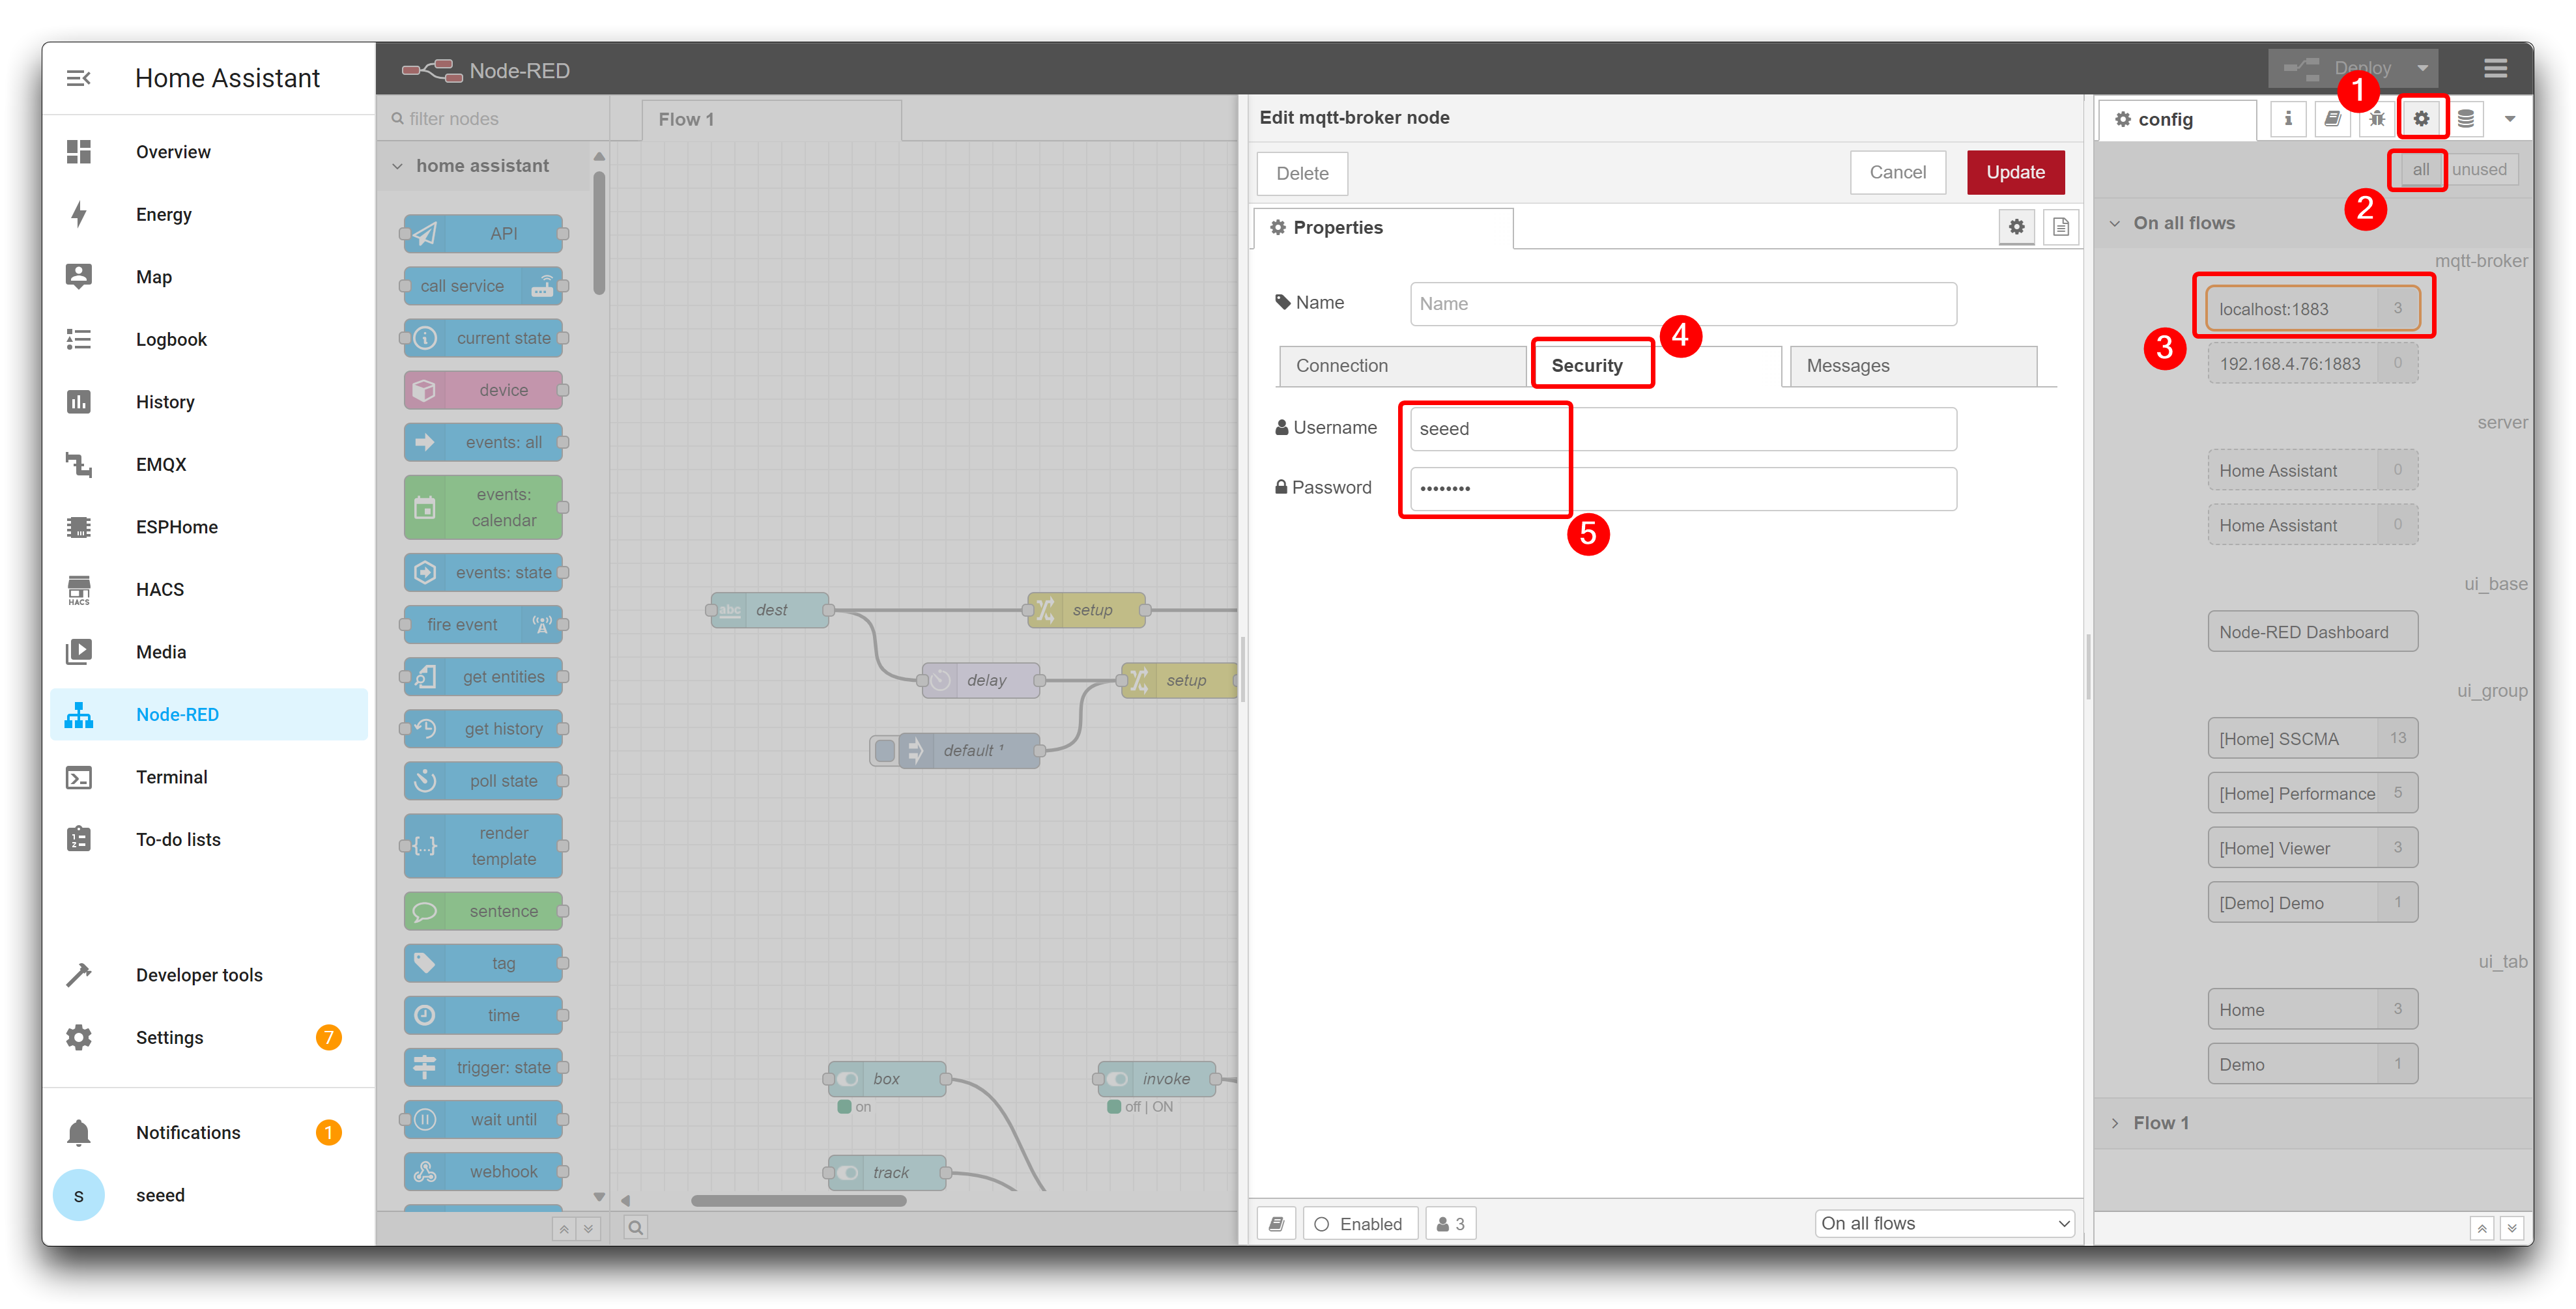This screenshot has width=2576, height=1309.
Task: Delete the mqtt-broker node
Action: point(1302,173)
